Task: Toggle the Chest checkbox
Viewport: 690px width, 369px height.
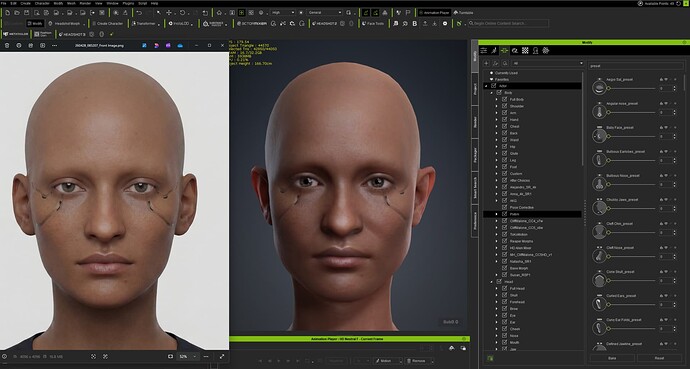Action: point(504,126)
